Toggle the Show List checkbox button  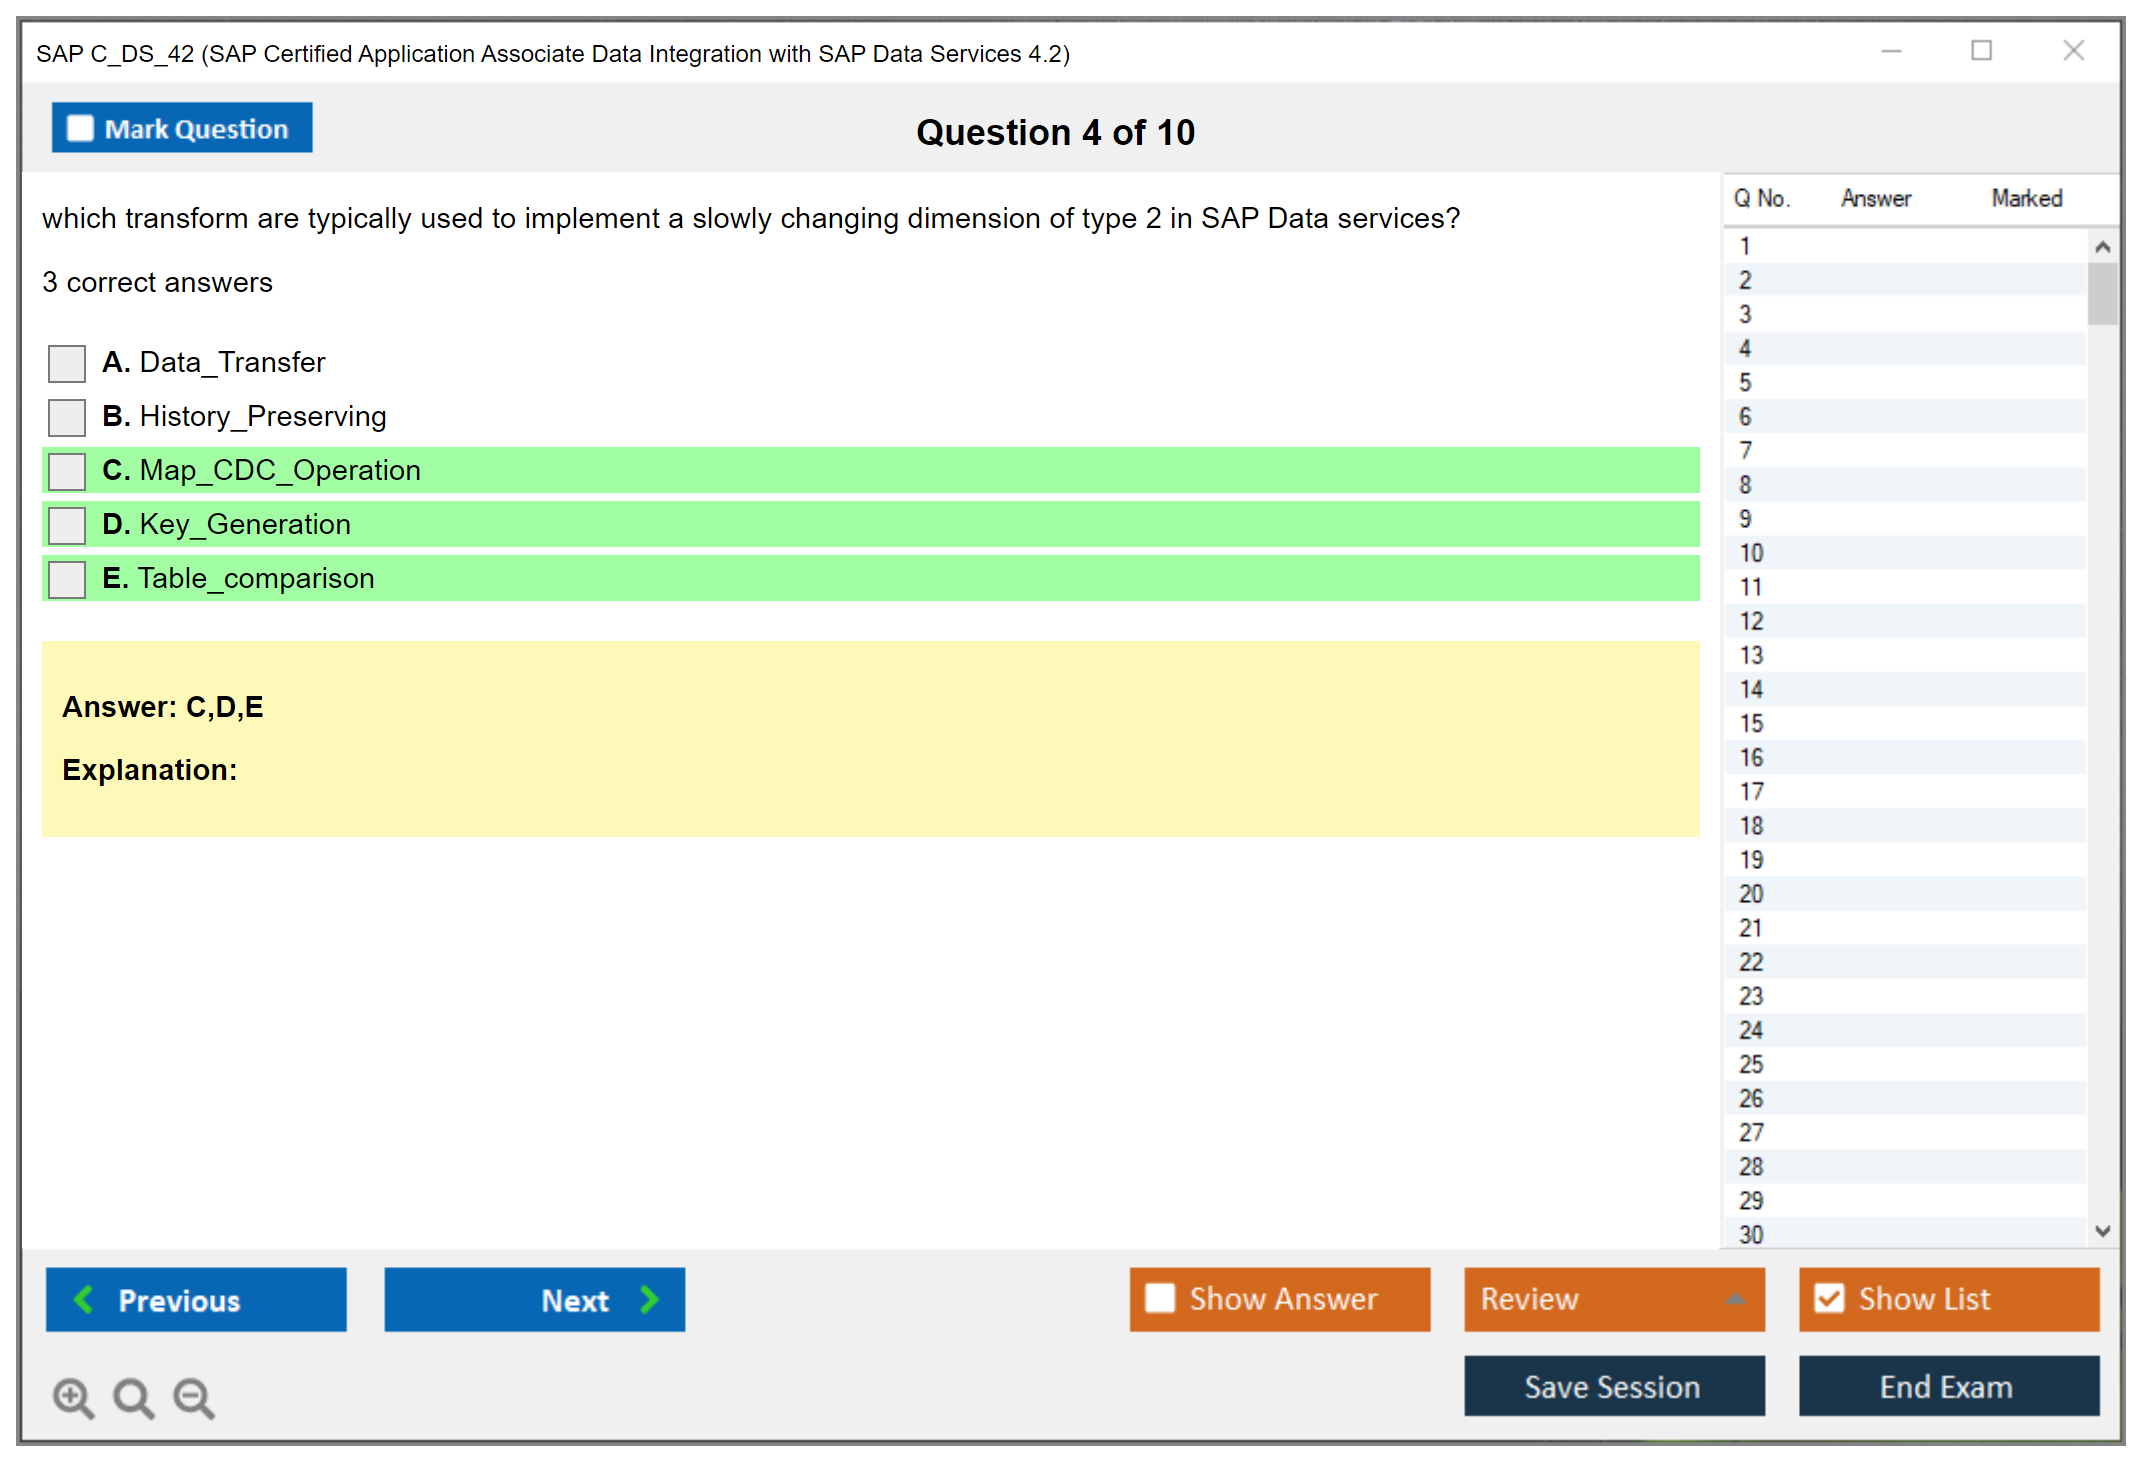(1829, 1299)
